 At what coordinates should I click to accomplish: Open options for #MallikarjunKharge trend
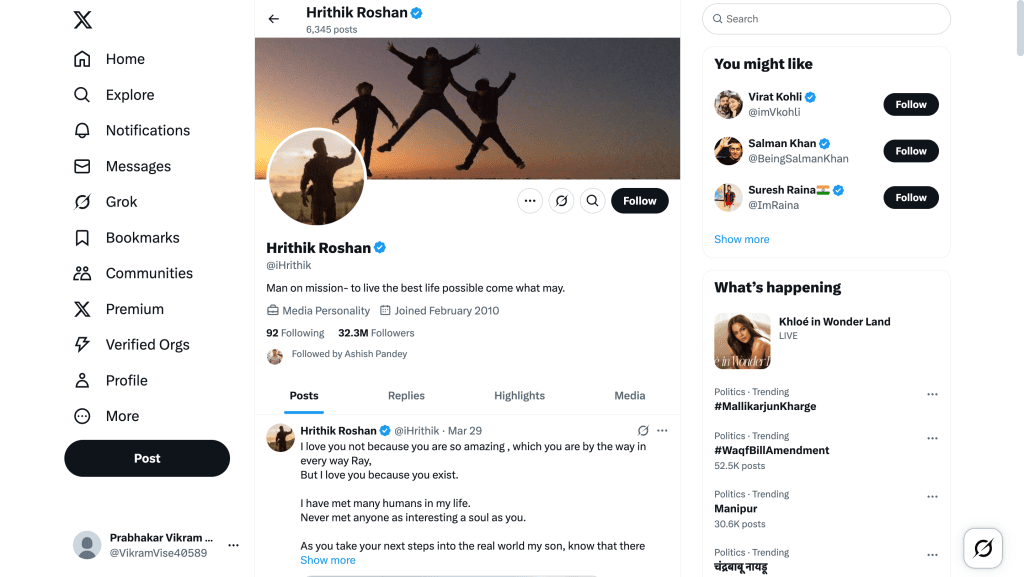point(932,394)
